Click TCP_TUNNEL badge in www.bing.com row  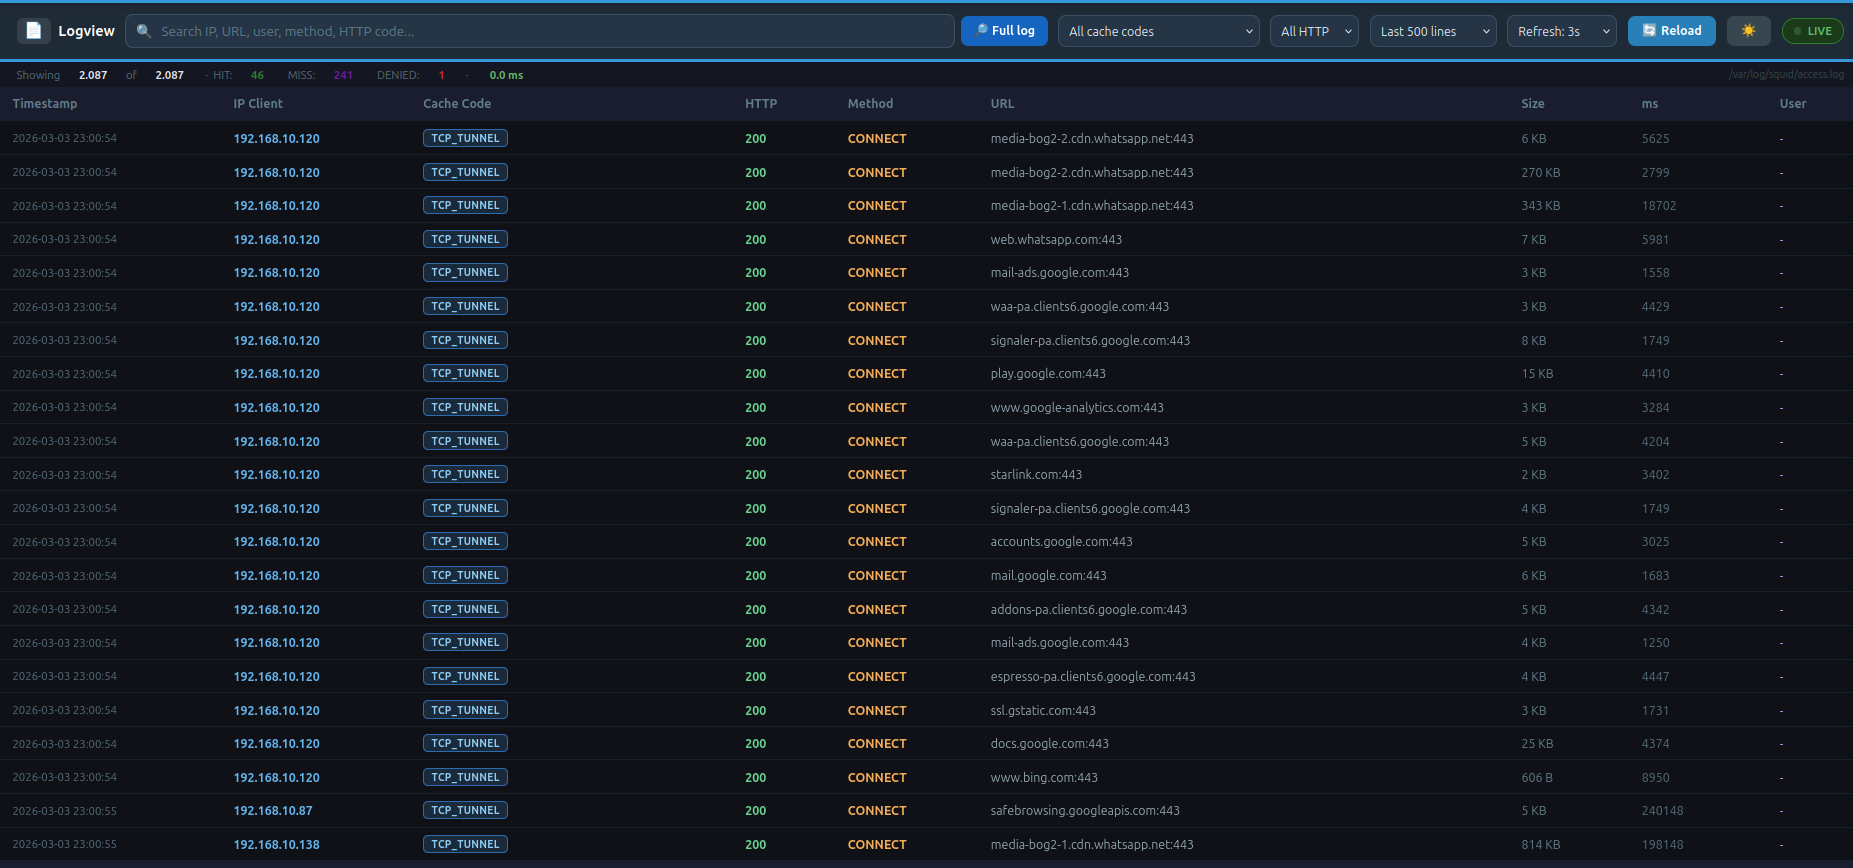click(465, 777)
